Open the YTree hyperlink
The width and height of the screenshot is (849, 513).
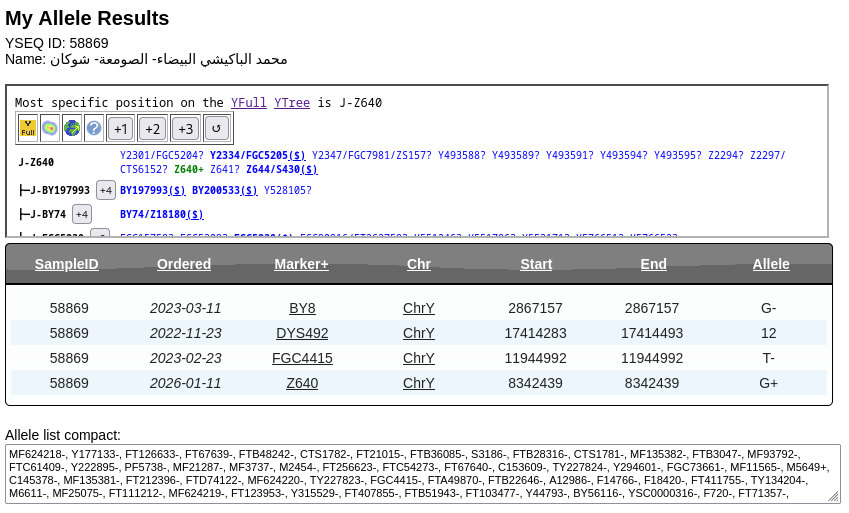click(292, 102)
